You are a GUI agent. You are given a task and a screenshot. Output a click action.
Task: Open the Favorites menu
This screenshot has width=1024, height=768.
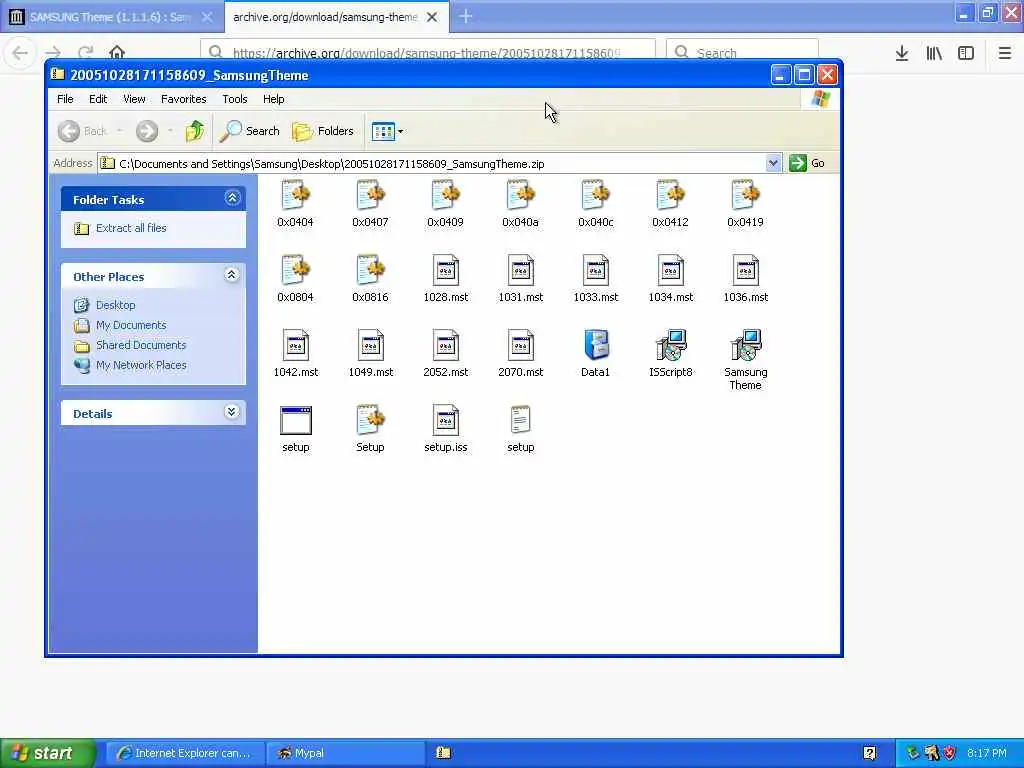(x=184, y=99)
